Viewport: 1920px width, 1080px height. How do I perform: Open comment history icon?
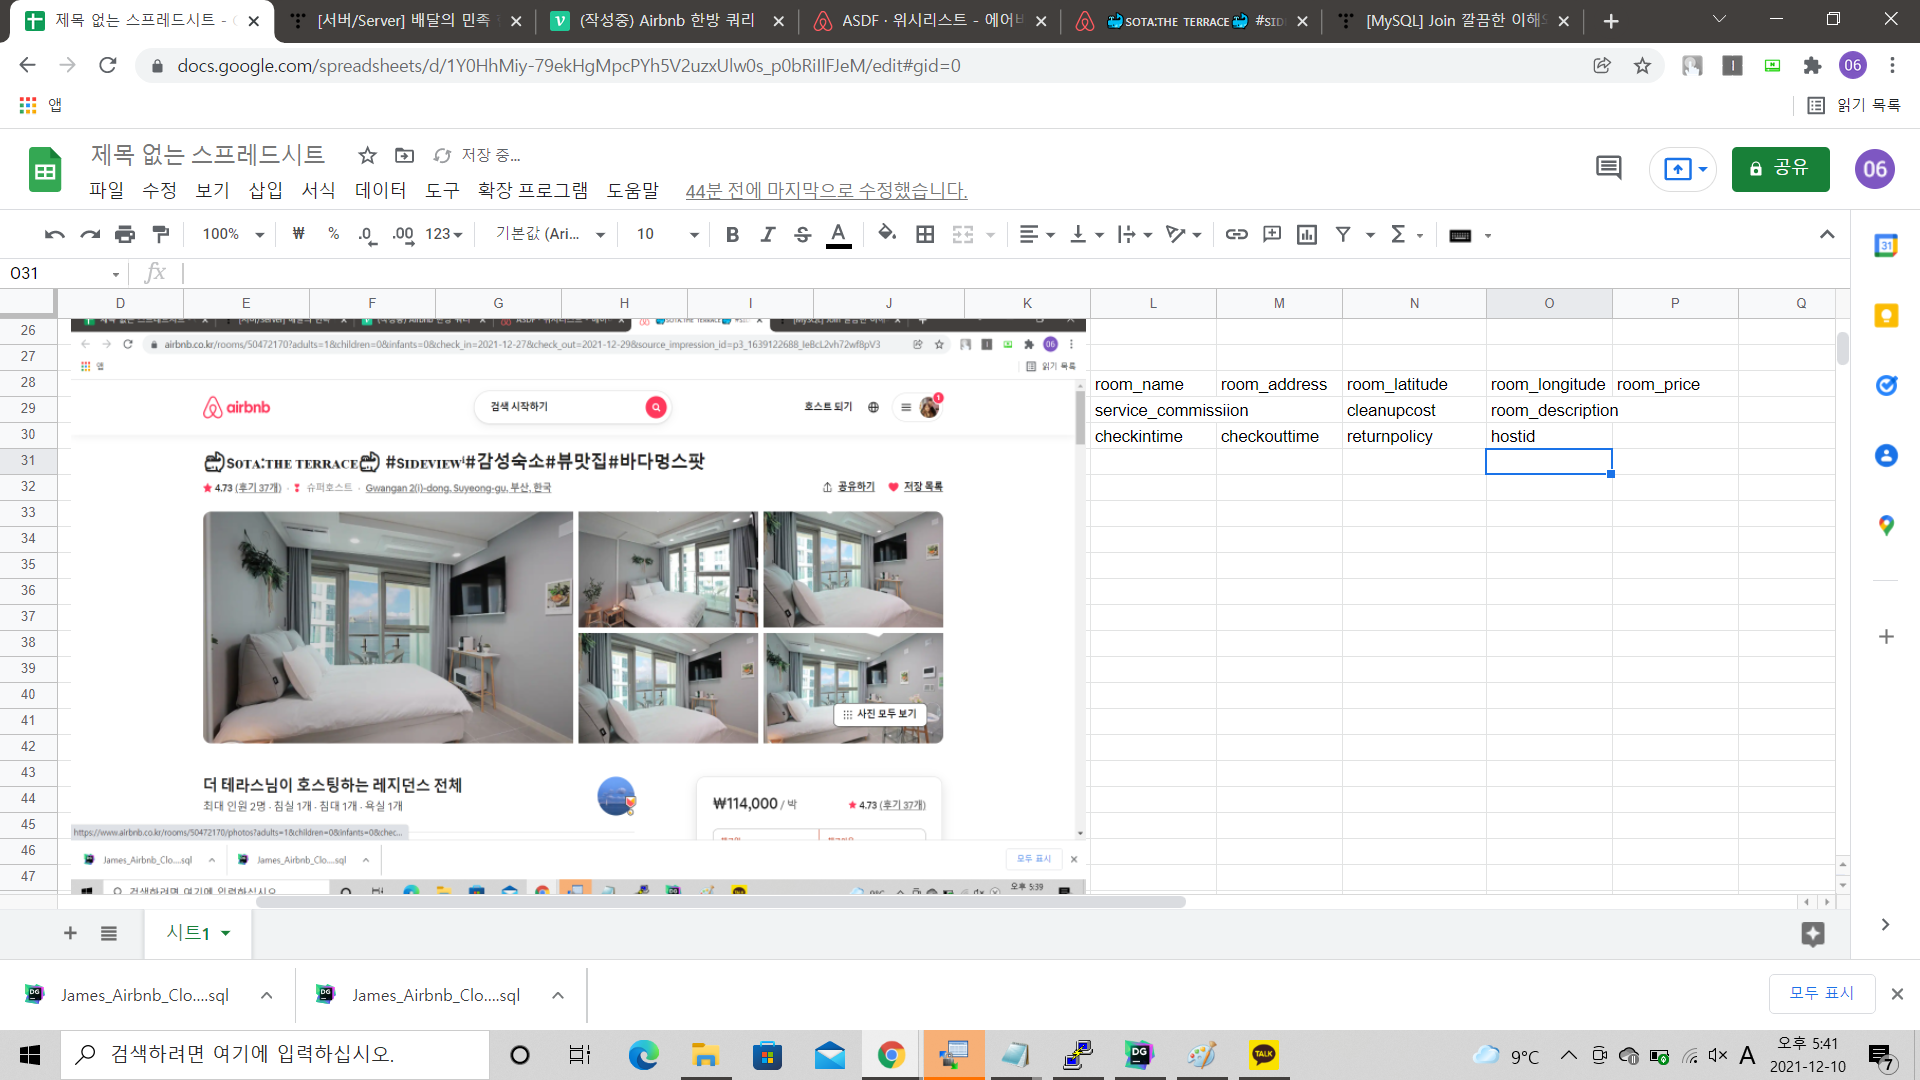(1608, 168)
